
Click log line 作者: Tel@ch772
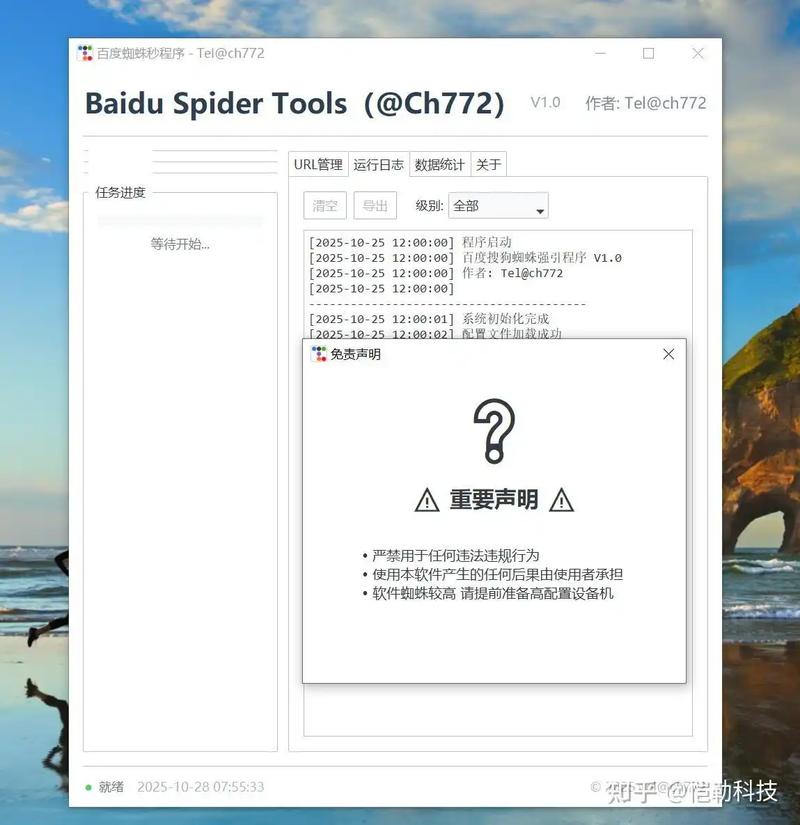click(436, 273)
